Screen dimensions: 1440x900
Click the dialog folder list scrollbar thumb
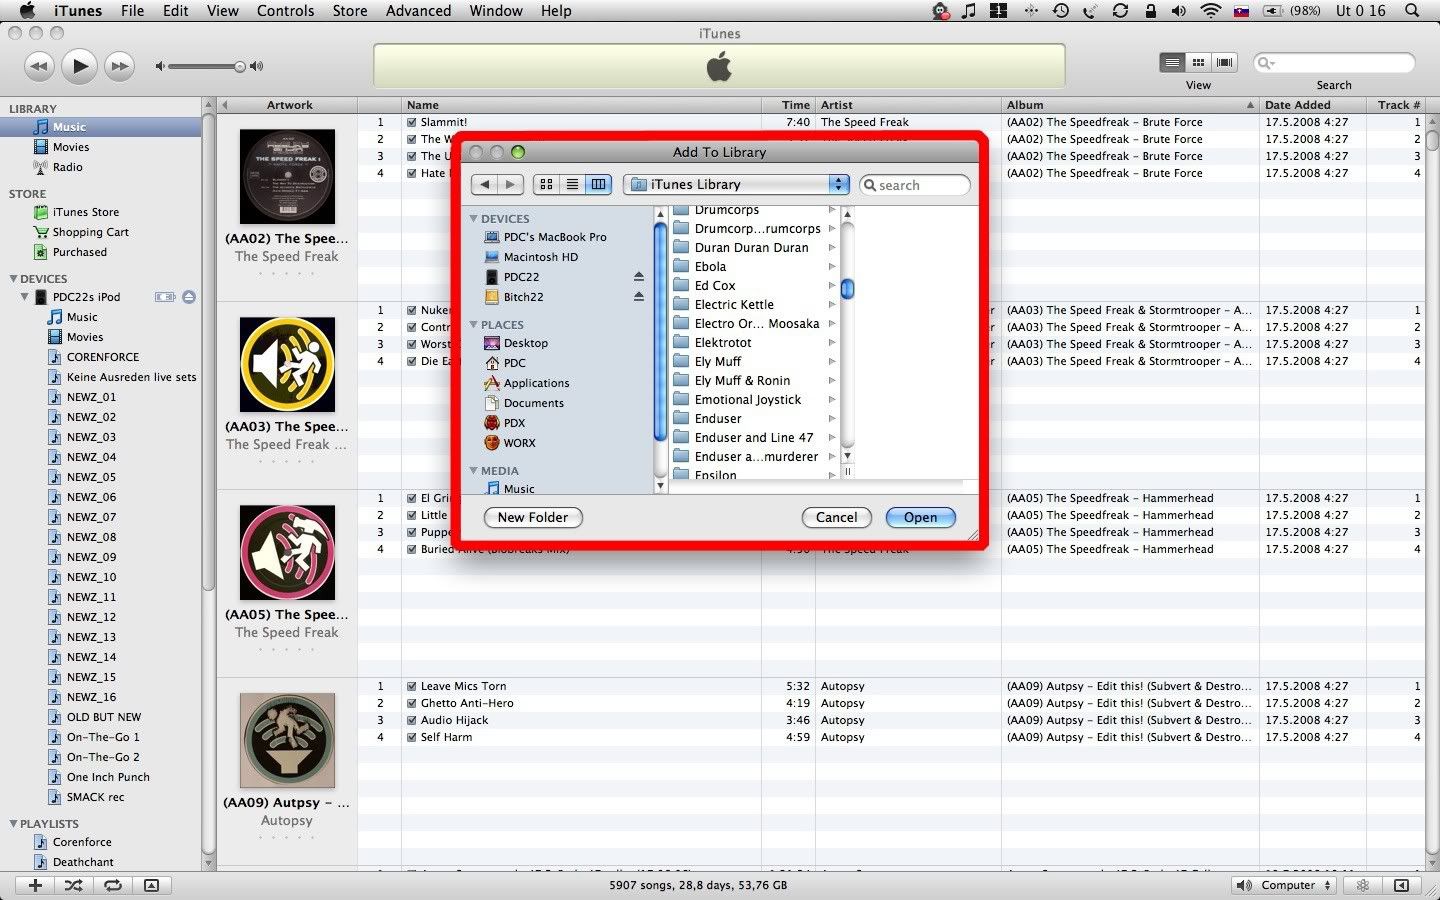(847, 289)
